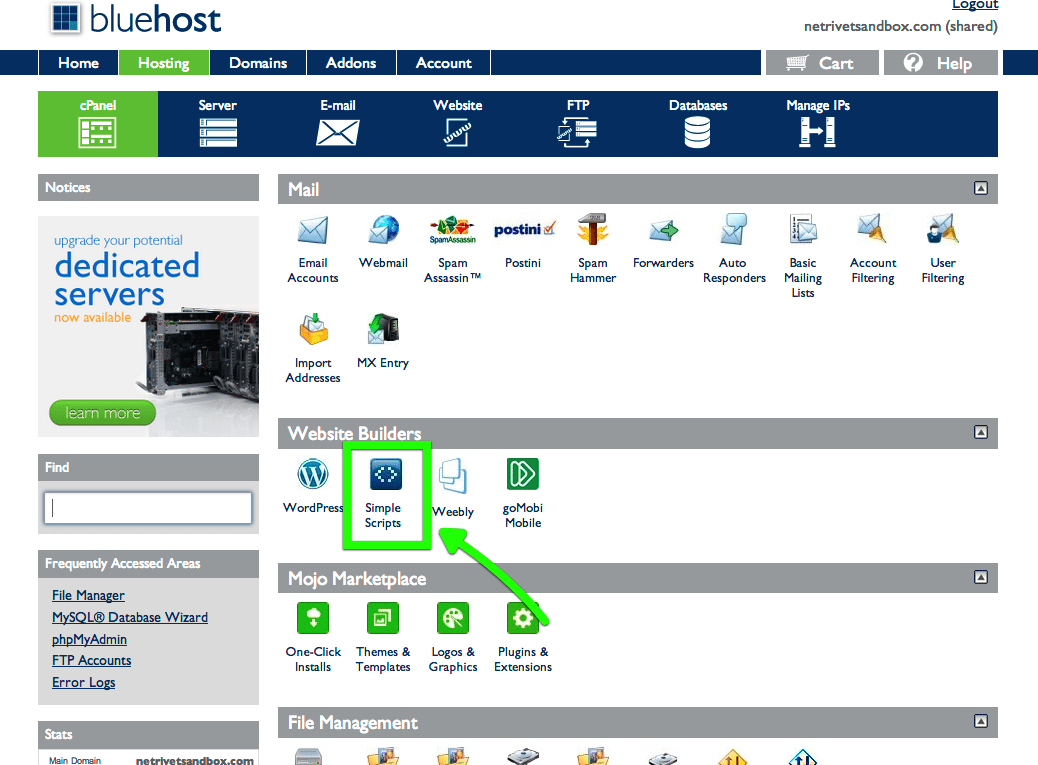The width and height of the screenshot is (1038, 765).
Task: Switch to the E-mail tab
Action: [338, 124]
